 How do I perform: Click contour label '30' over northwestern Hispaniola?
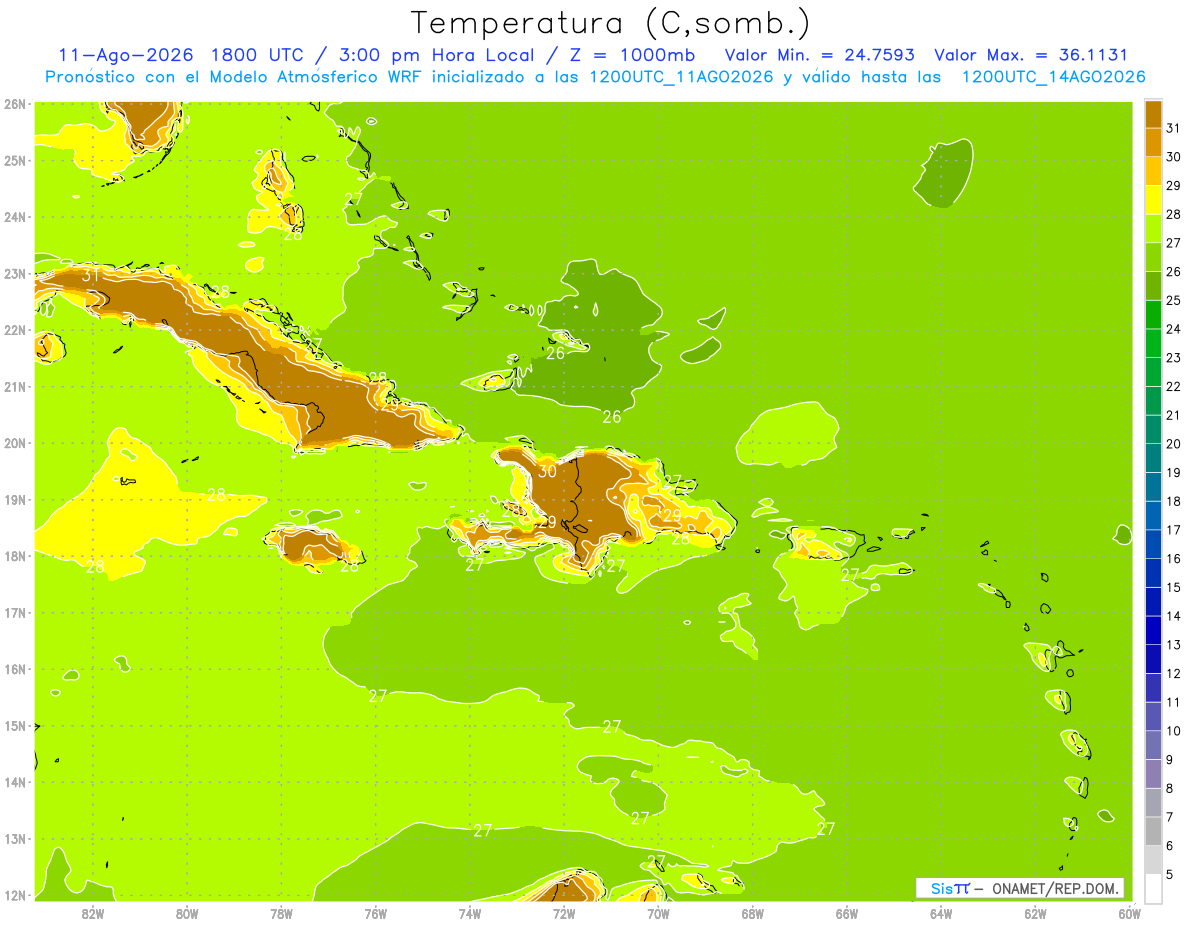point(547,471)
